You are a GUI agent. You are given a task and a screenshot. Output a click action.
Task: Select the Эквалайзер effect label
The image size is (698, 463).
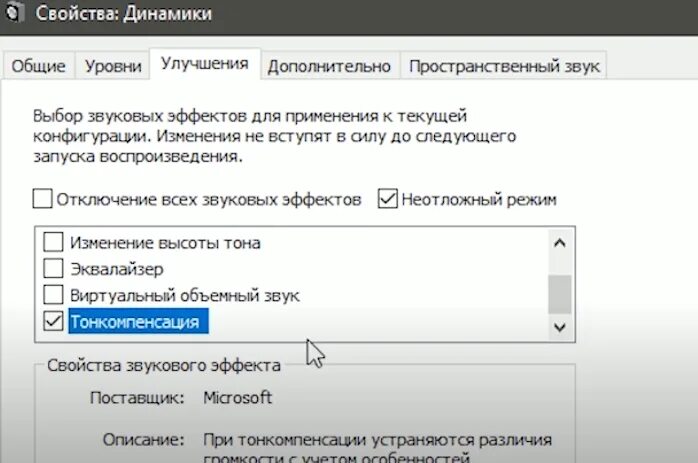click(x=117, y=269)
